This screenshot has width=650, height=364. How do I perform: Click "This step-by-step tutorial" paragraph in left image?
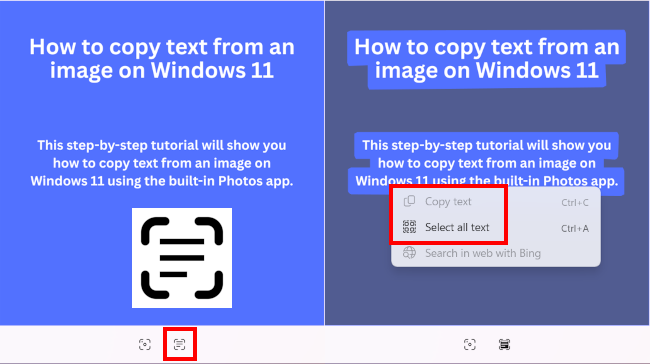(162, 163)
